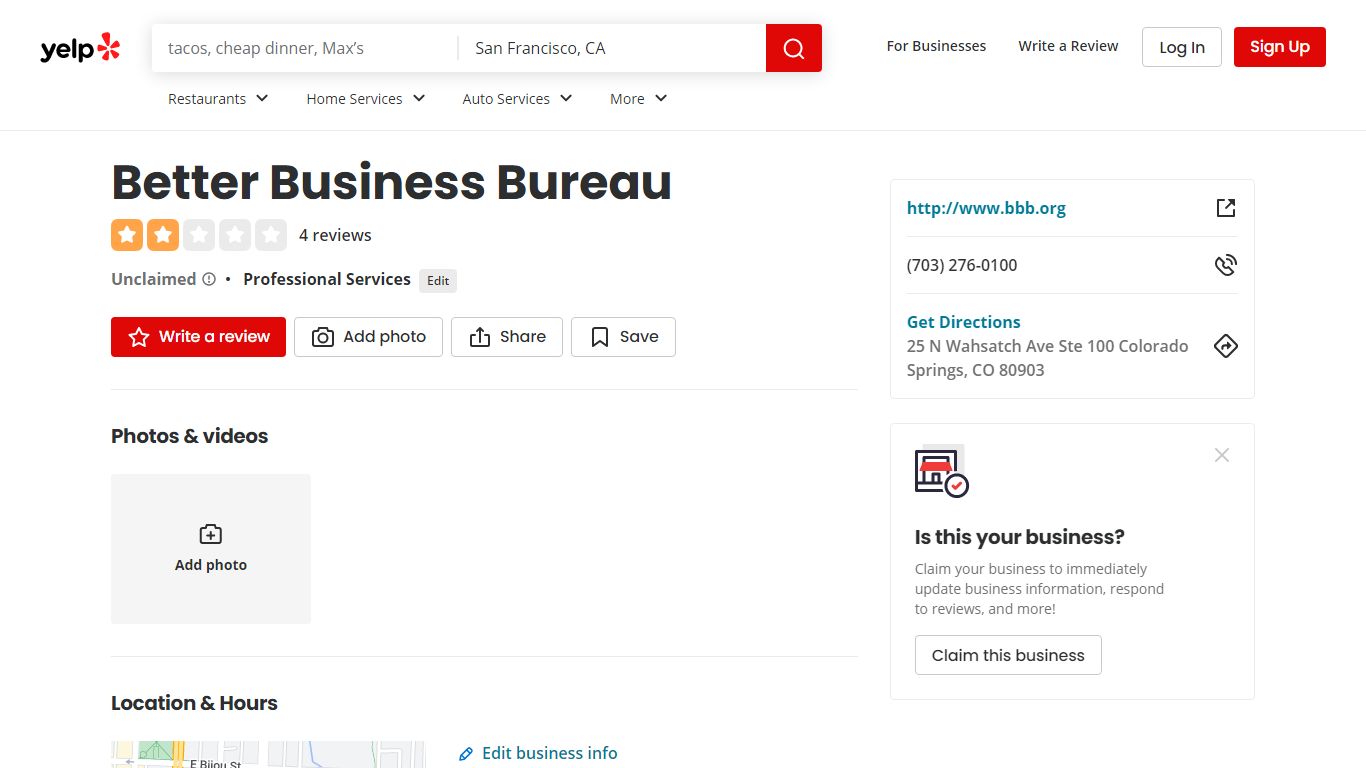Image resolution: width=1366 pixels, height=768 pixels.
Task: Click the first rating star
Action: 127,235
